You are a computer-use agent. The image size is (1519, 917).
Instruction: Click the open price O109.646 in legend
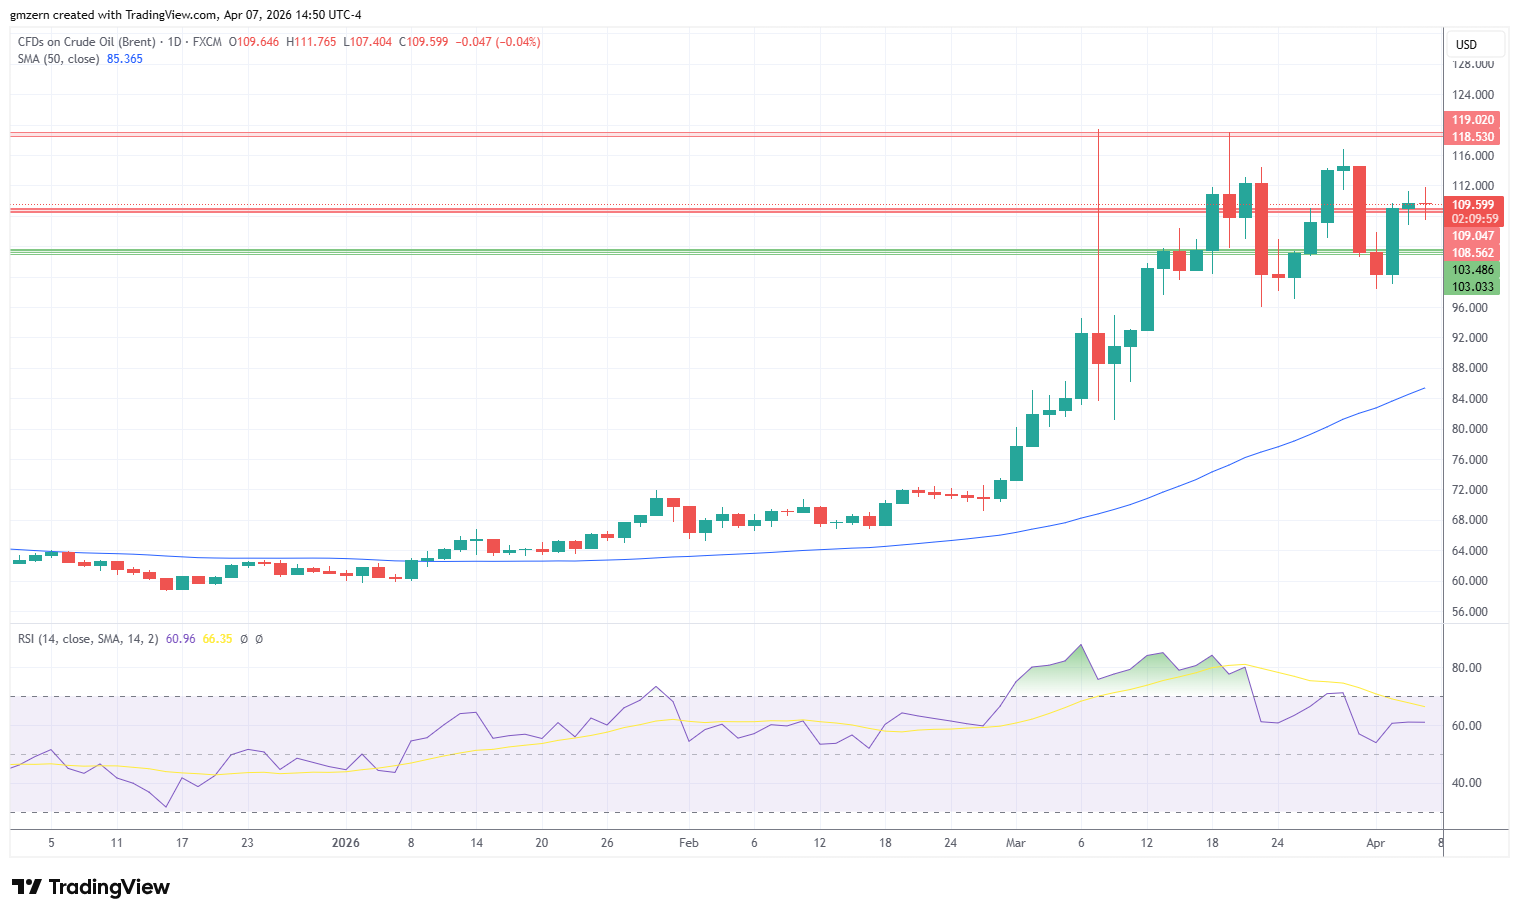click(x=254, y=42)
